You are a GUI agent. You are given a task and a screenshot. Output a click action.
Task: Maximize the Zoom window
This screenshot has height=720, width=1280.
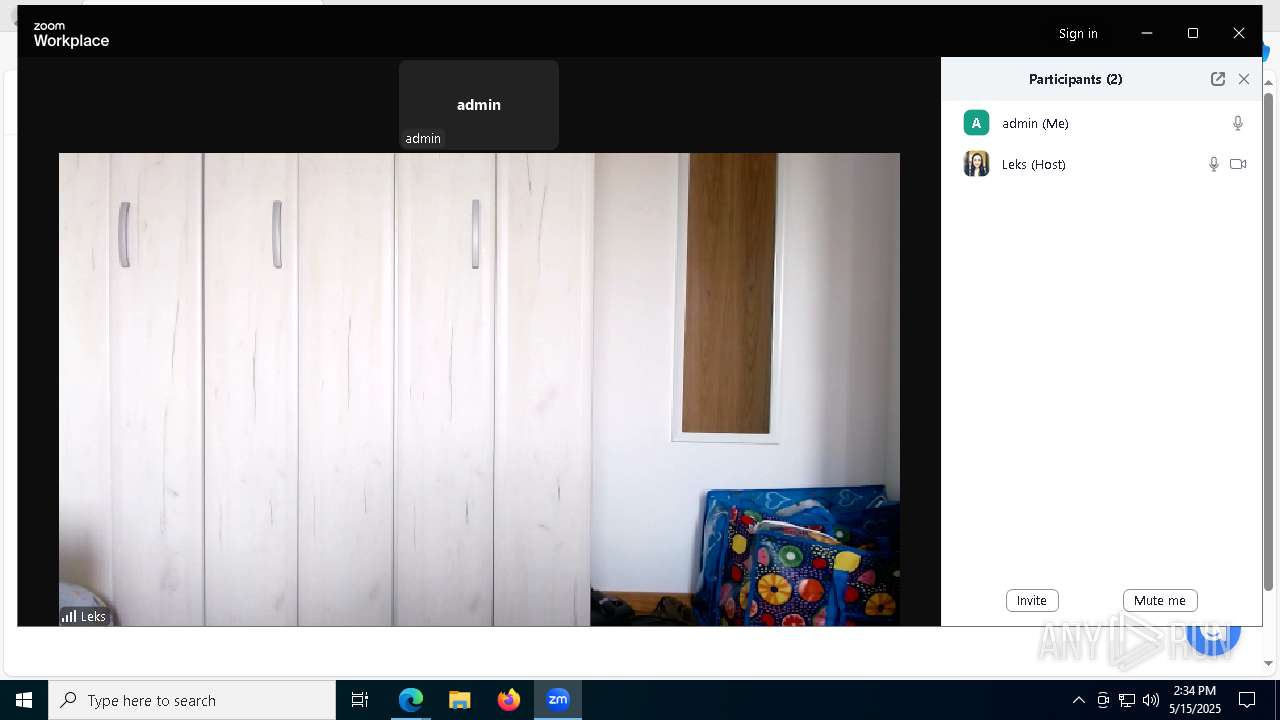click(1193, 33)
